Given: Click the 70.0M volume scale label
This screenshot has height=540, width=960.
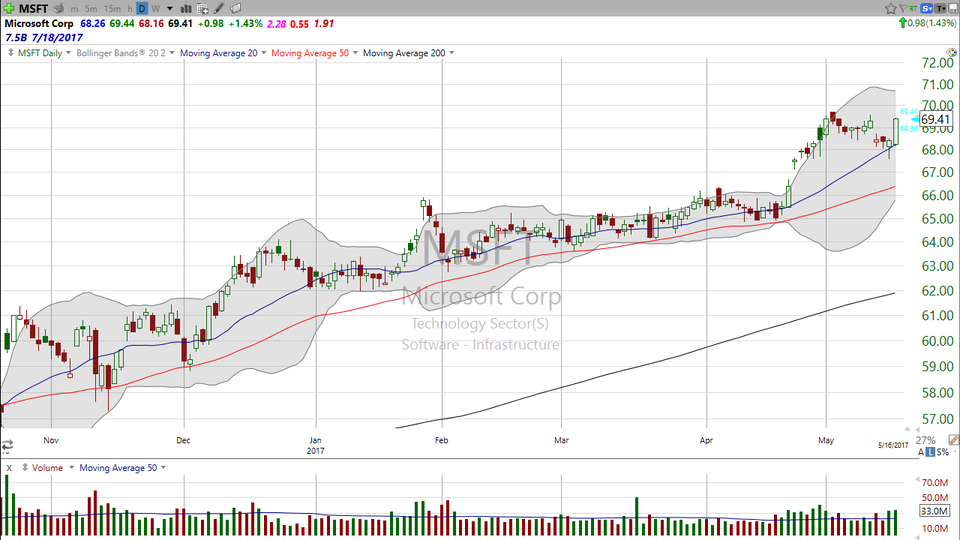Looking at the screenshot, I should click(x=935, y=482).
